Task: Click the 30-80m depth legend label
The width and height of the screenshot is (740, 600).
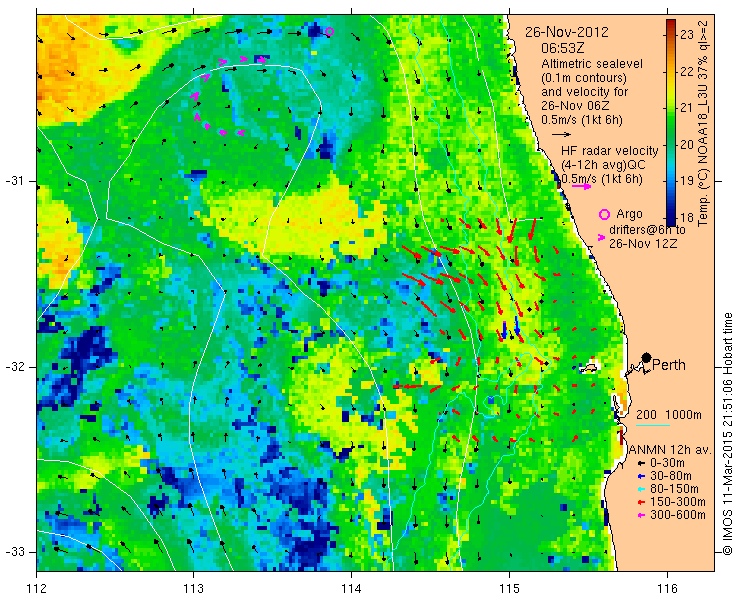Action: tap(671, 476)
